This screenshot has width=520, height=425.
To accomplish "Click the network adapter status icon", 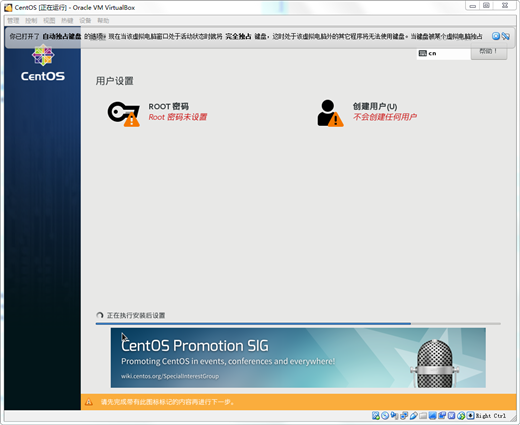I will coord(404,415).
